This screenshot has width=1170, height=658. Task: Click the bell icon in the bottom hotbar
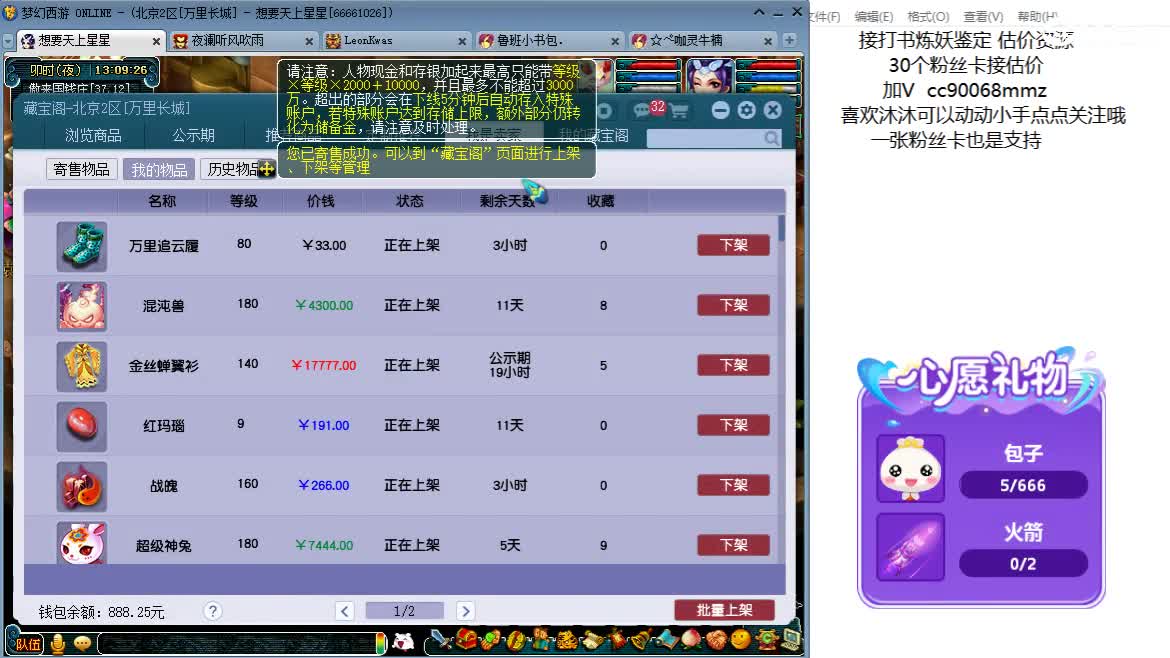[x=640, y=641]
